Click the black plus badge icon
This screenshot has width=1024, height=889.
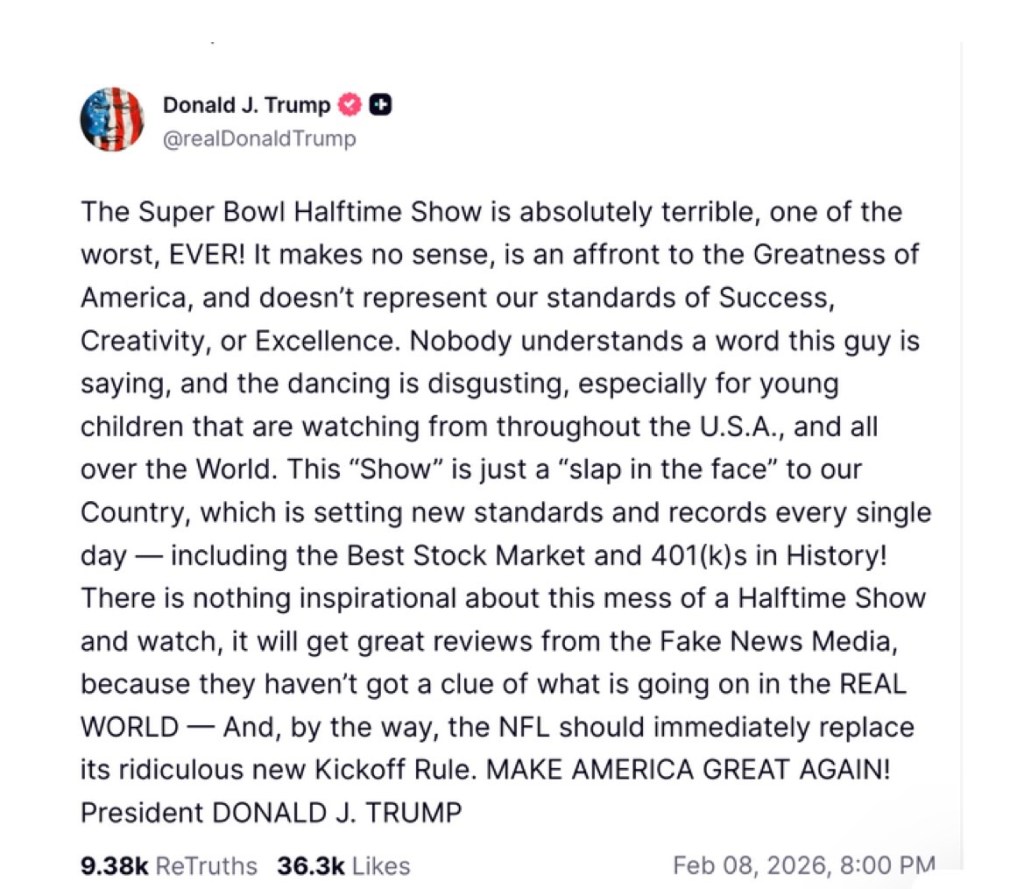click(380, 104)
